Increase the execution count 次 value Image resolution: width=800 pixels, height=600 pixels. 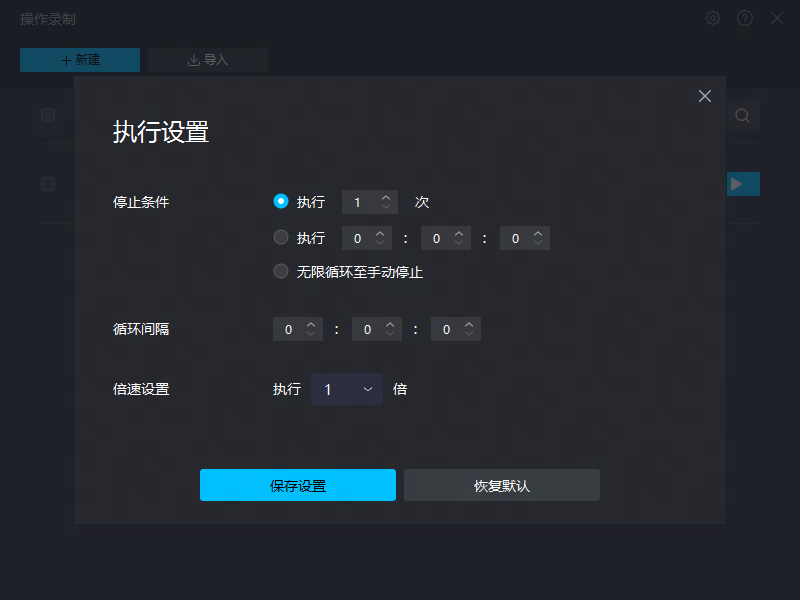[386, 197]
